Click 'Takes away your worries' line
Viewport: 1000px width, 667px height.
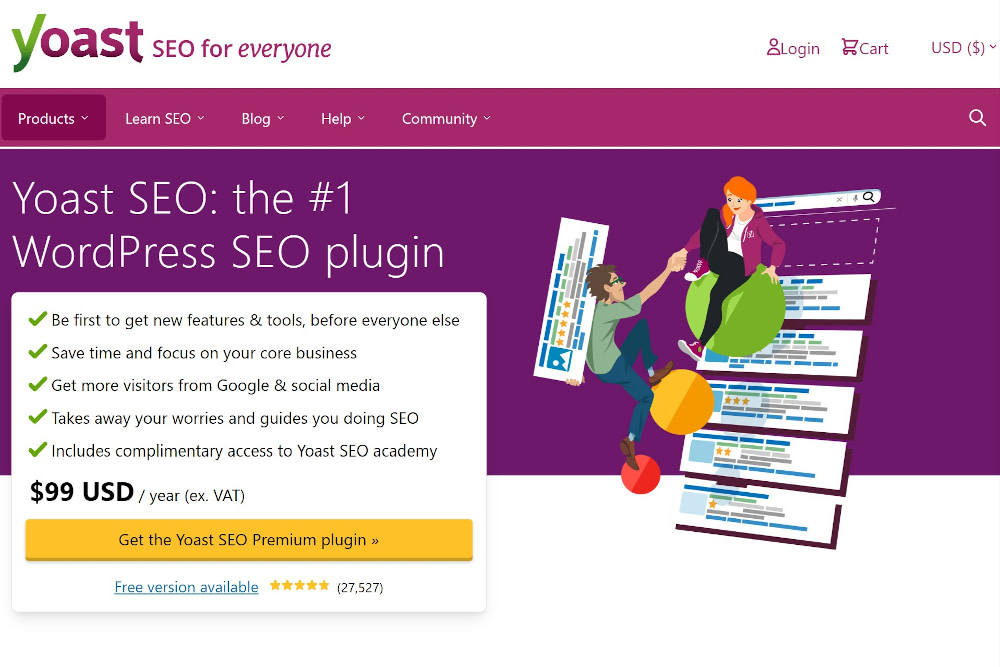[235, 418]
